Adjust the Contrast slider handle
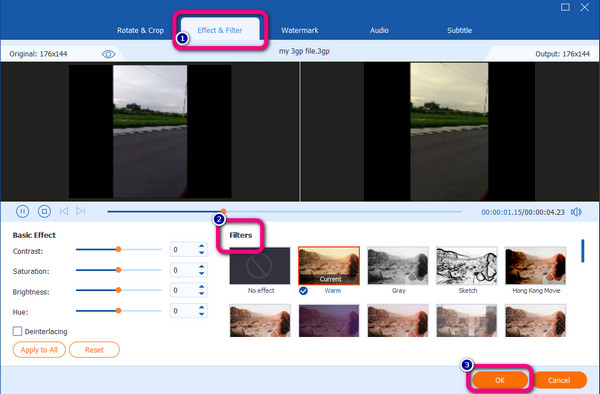Viewport: 600px width, 394px height. coord(119,249)
